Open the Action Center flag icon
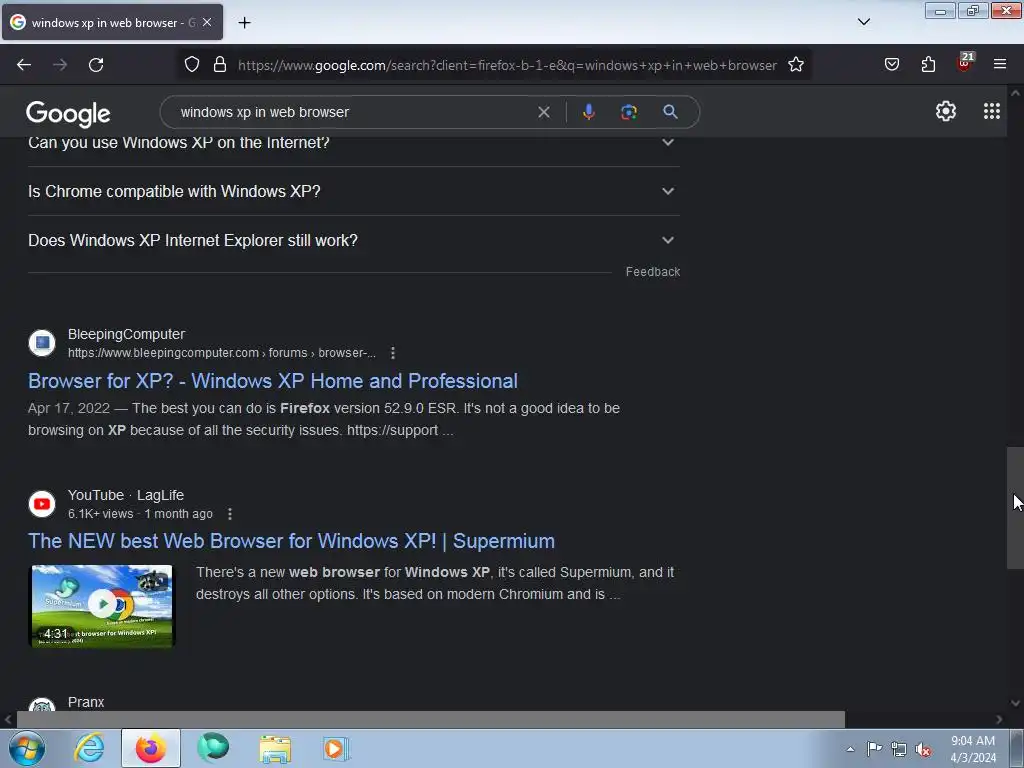This screenshot has width=1024, height=768. click(x=874, y=748)
